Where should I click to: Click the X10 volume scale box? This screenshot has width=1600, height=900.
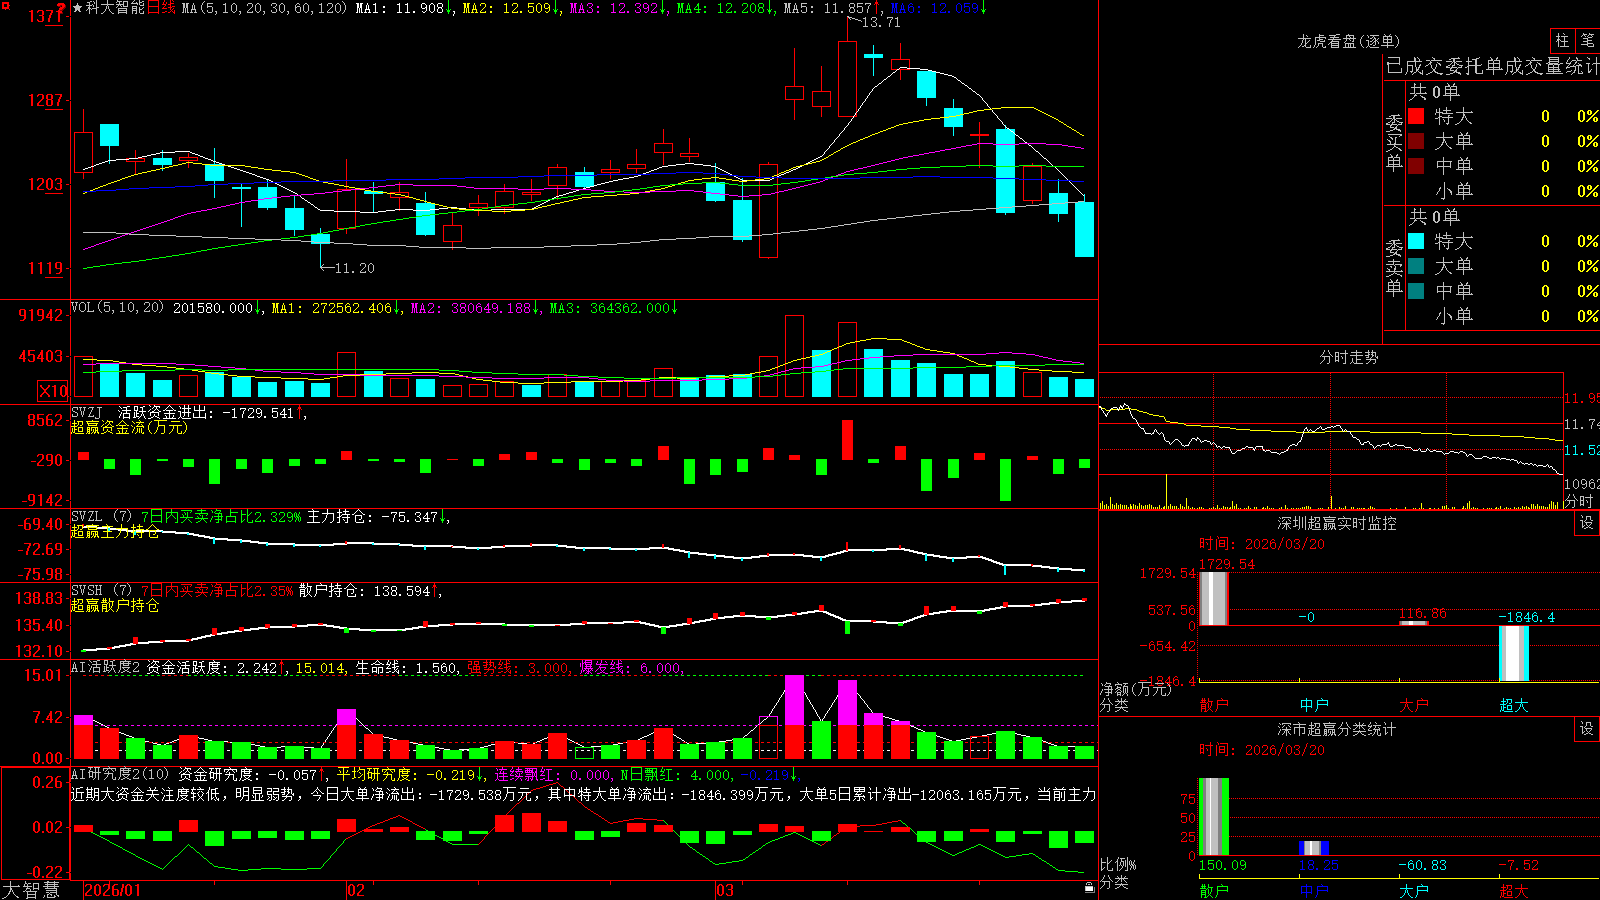(53, 391)
